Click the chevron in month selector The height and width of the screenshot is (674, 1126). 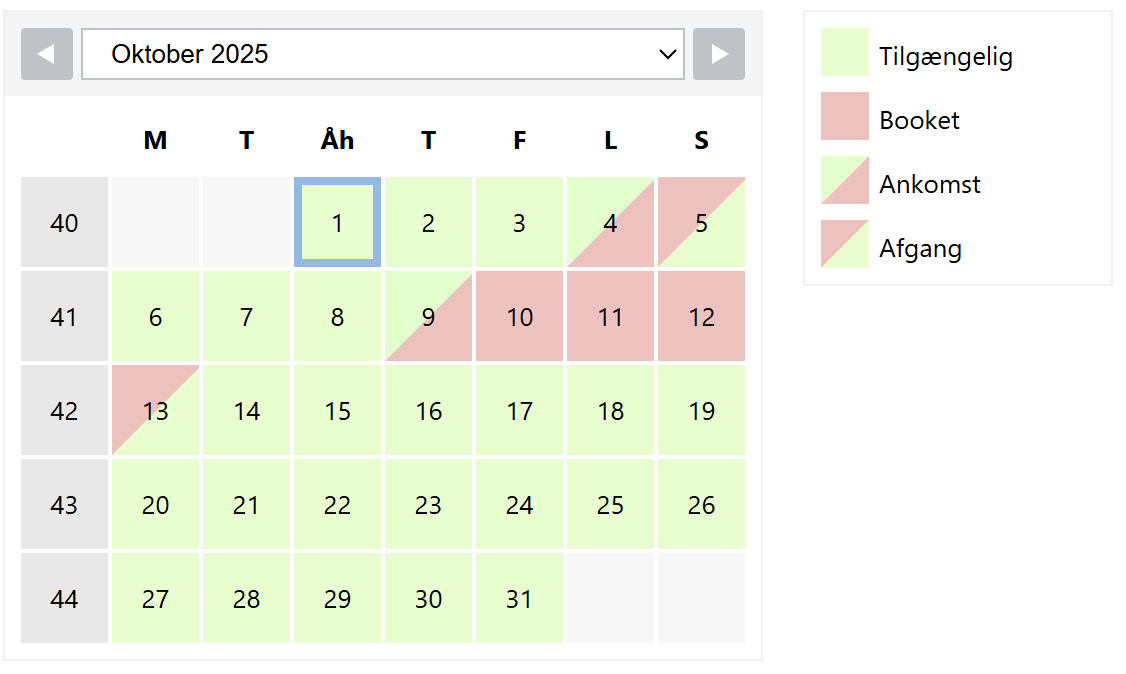668,55
